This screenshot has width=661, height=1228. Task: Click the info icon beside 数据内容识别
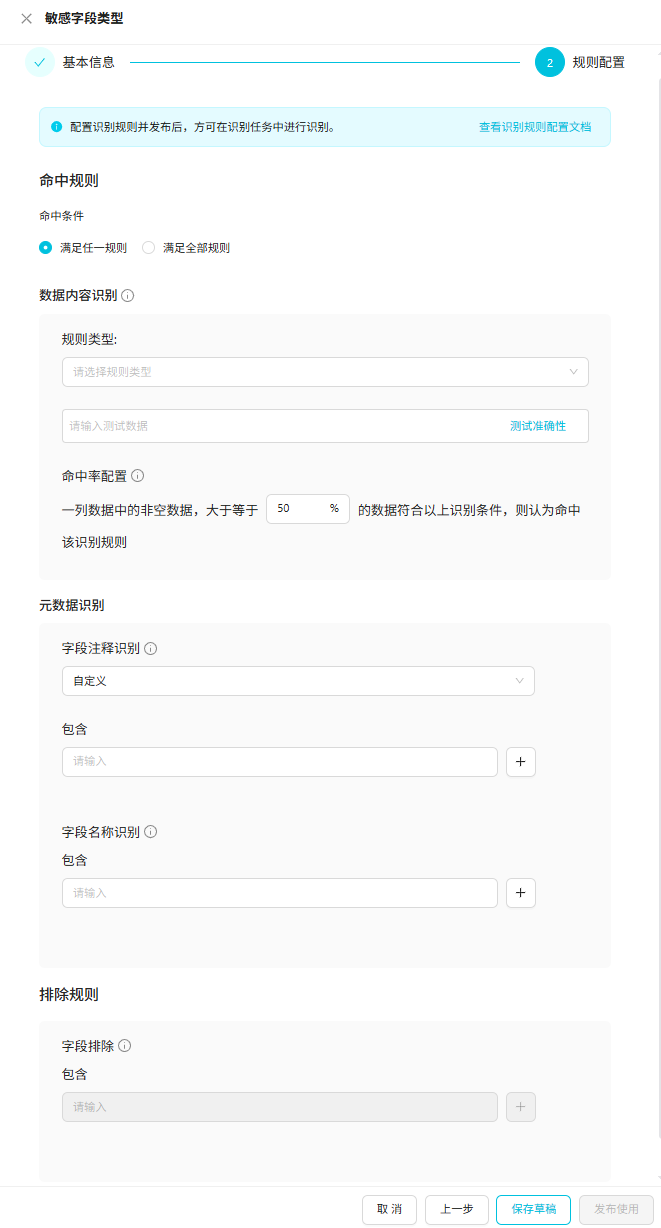127,296
